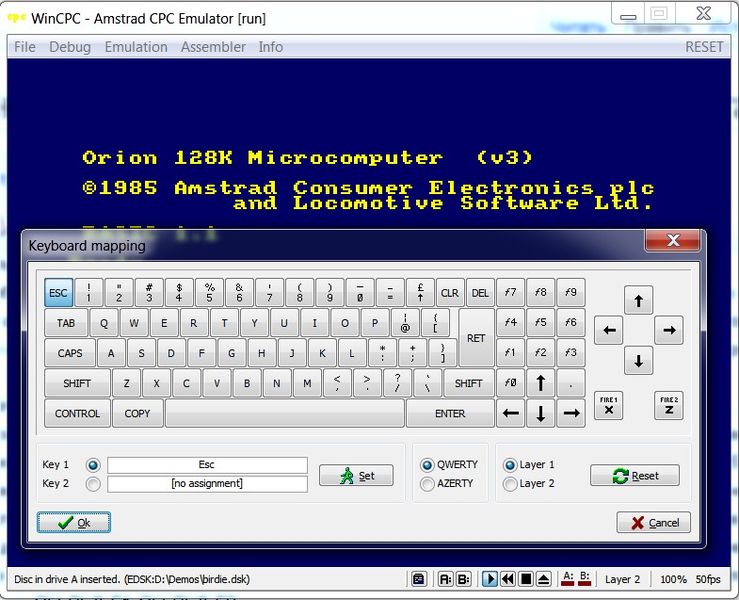
Task: Select the joystick left arrow in right cluster
Action: (608, 330)
